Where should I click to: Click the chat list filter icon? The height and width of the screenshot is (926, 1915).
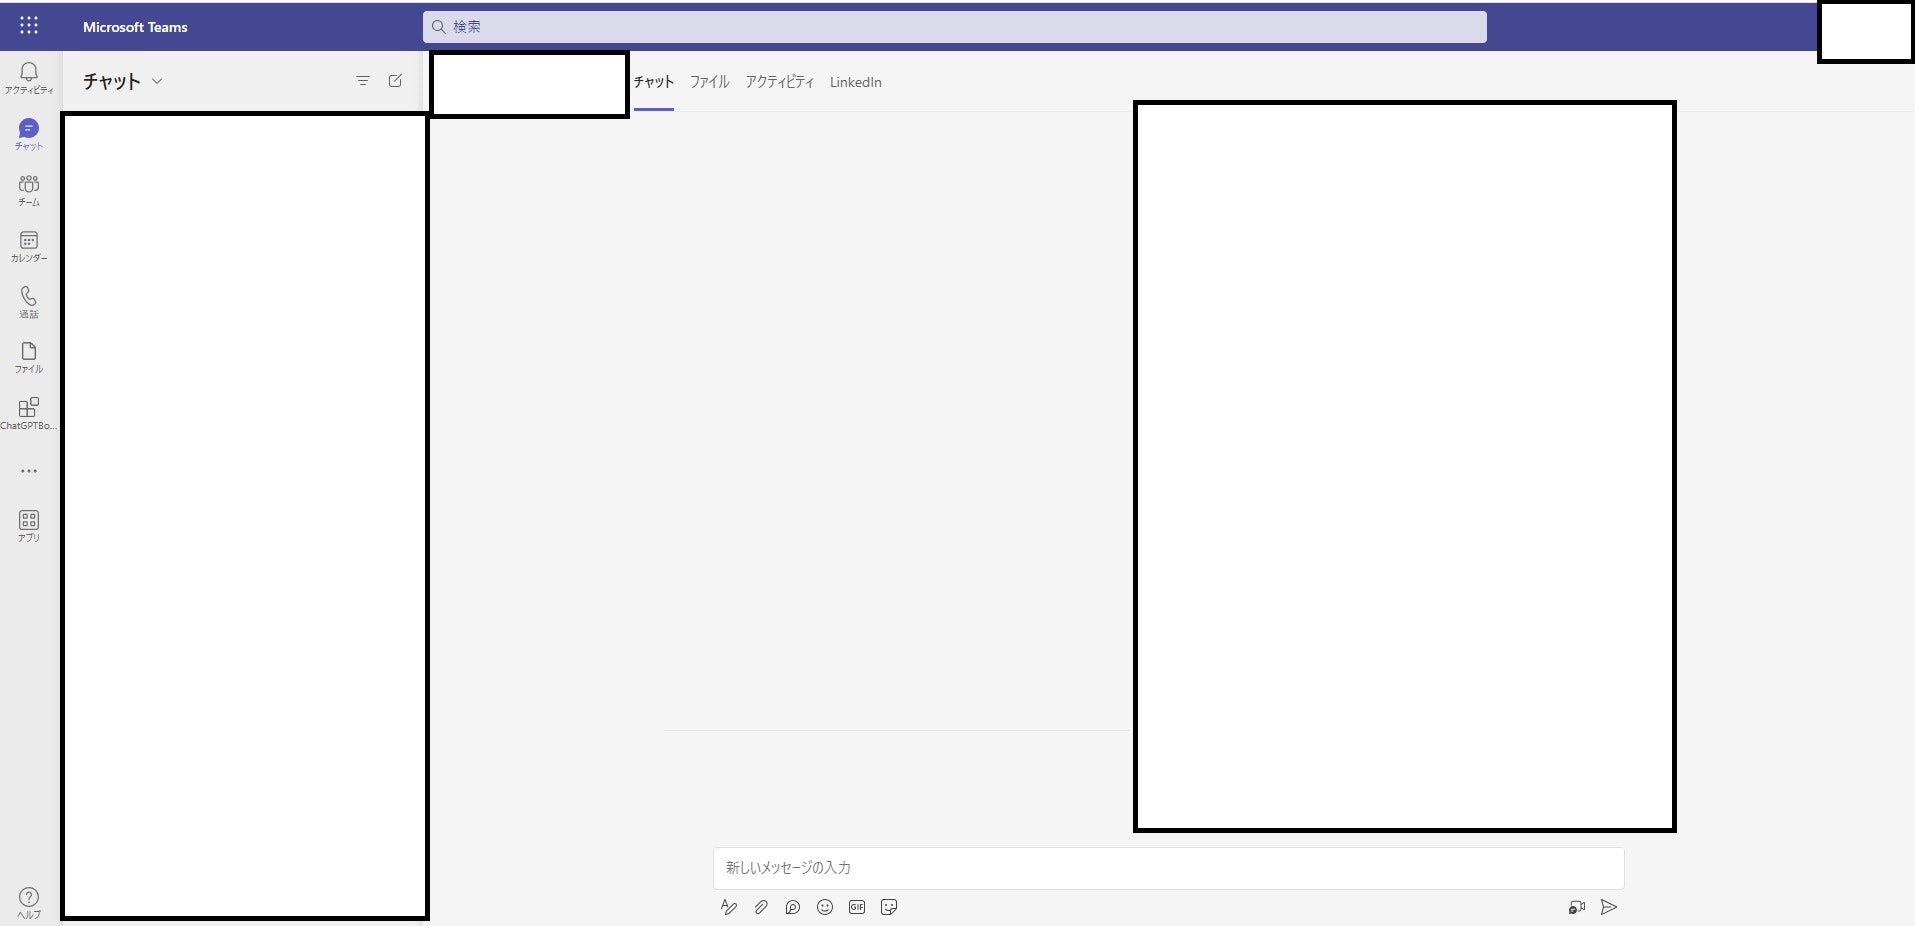(363, 81)
